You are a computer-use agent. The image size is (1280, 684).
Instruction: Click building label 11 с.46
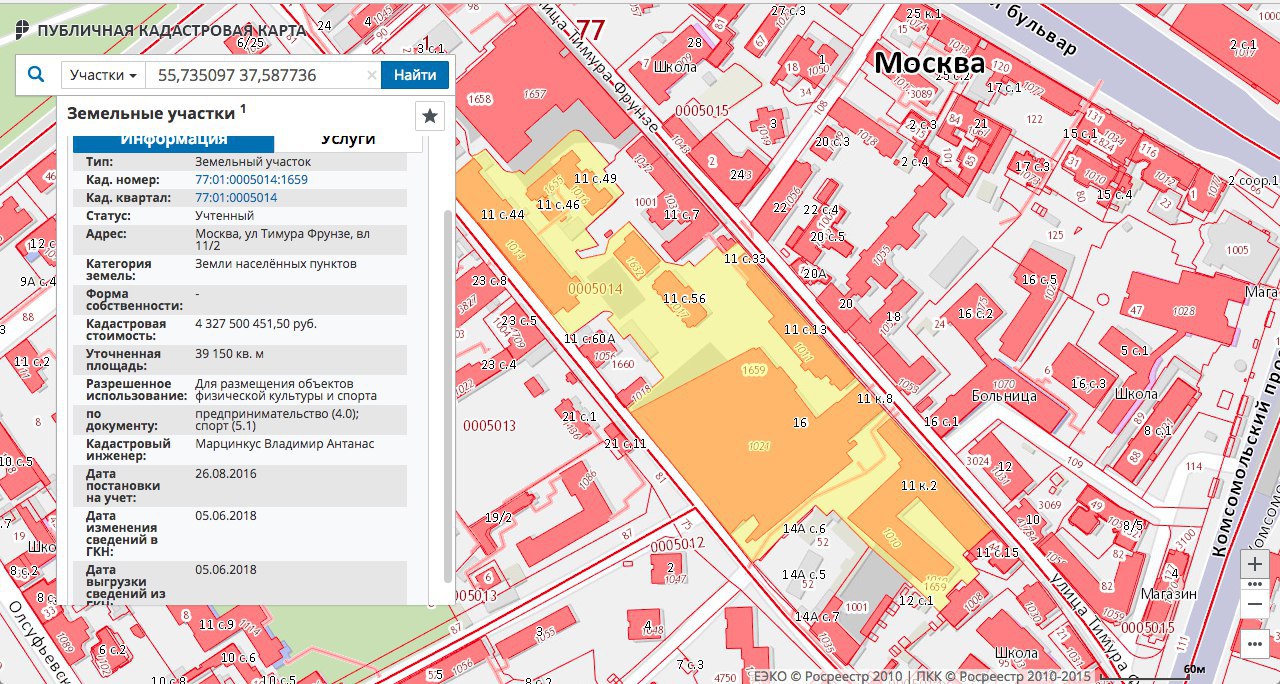pyautogui.click(x=559, y=205)
